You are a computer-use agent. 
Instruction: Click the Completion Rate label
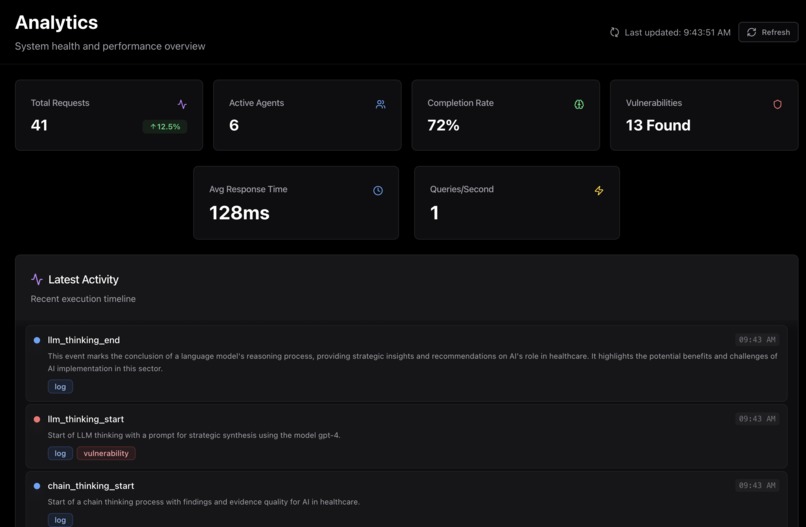(x=461, y=103)
